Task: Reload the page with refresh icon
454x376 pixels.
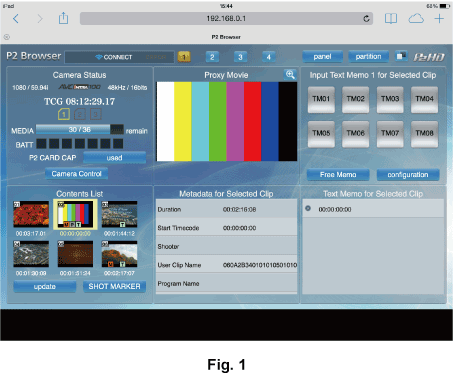Action: coord(366,19)
